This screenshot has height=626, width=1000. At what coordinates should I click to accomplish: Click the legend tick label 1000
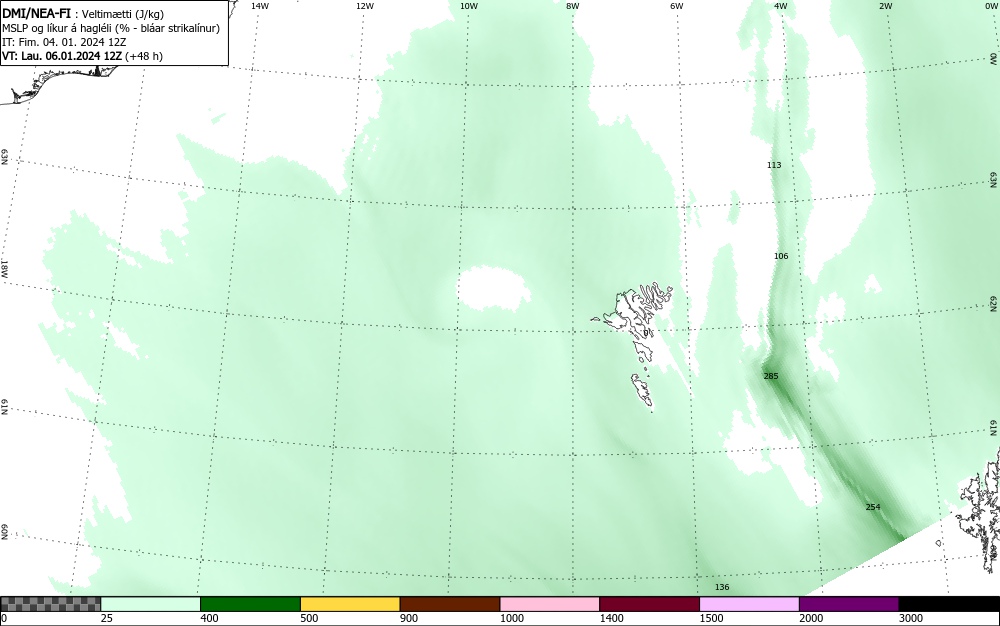[511, 618]
